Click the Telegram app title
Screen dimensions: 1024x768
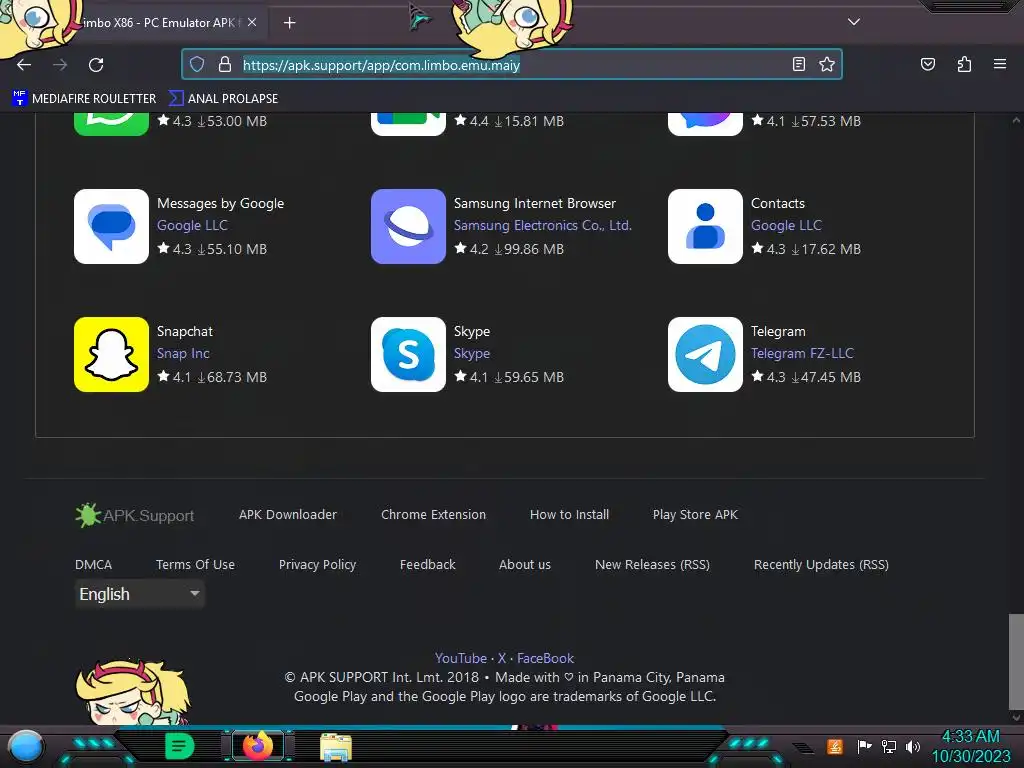tap(778, 331)
